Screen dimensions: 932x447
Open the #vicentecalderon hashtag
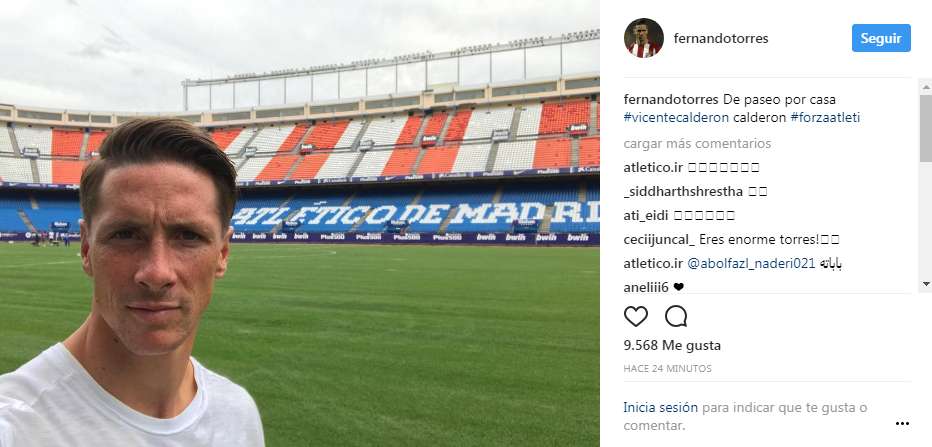click(676, 118)
